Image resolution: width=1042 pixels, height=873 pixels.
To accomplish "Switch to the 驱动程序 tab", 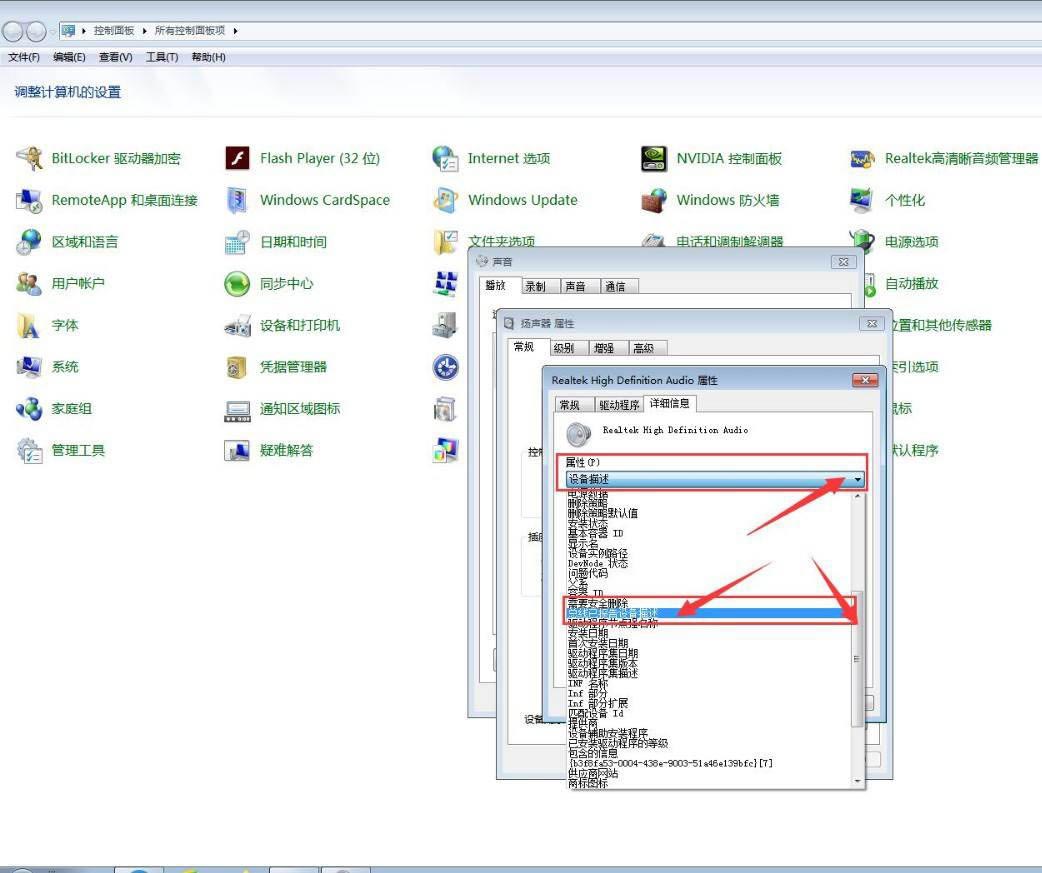I will tap(619, 404).
